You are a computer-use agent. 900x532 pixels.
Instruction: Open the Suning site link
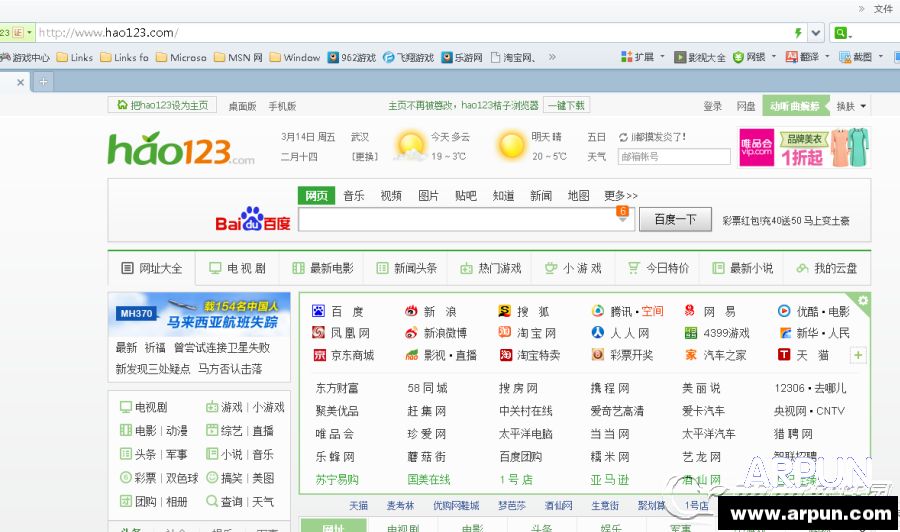(337, 480)
